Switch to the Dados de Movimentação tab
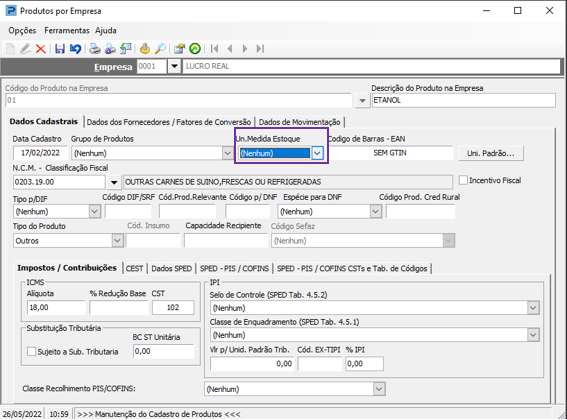 tap(299, 122)
